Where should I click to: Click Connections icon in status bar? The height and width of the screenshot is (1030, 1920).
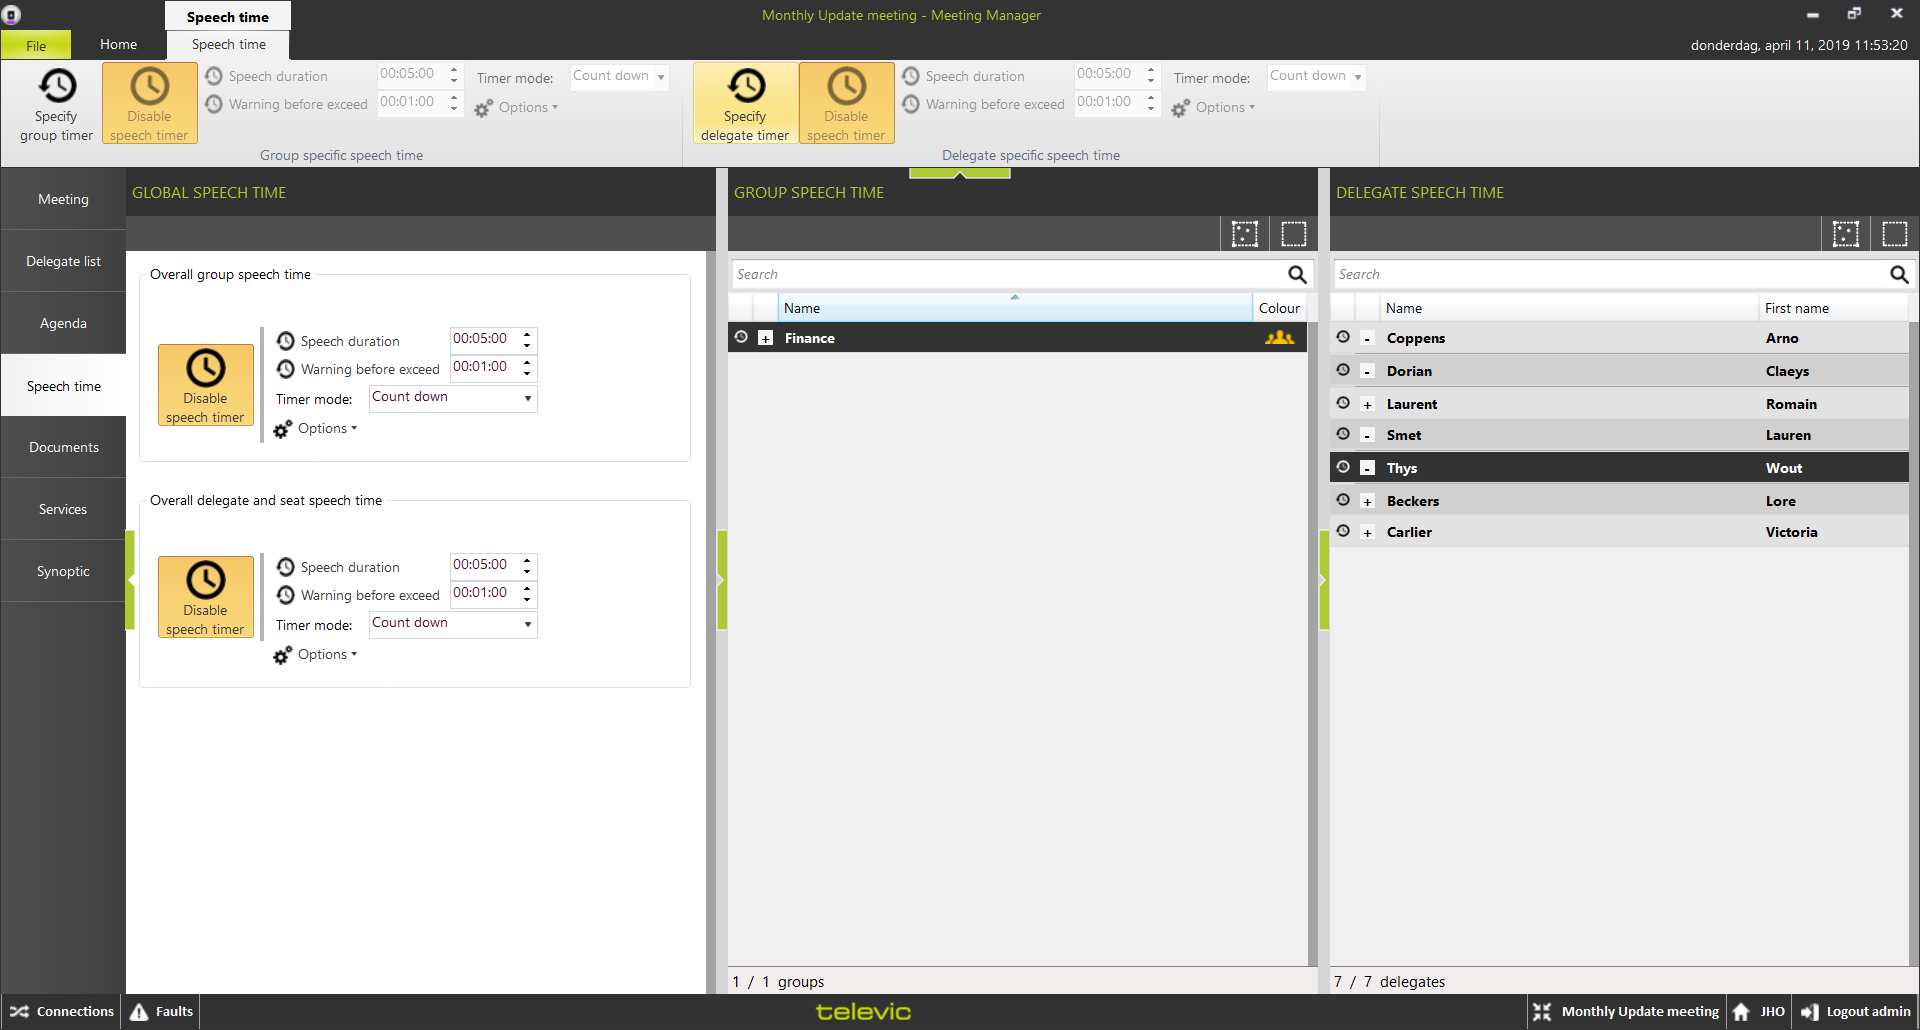(x=20, y=1012)
